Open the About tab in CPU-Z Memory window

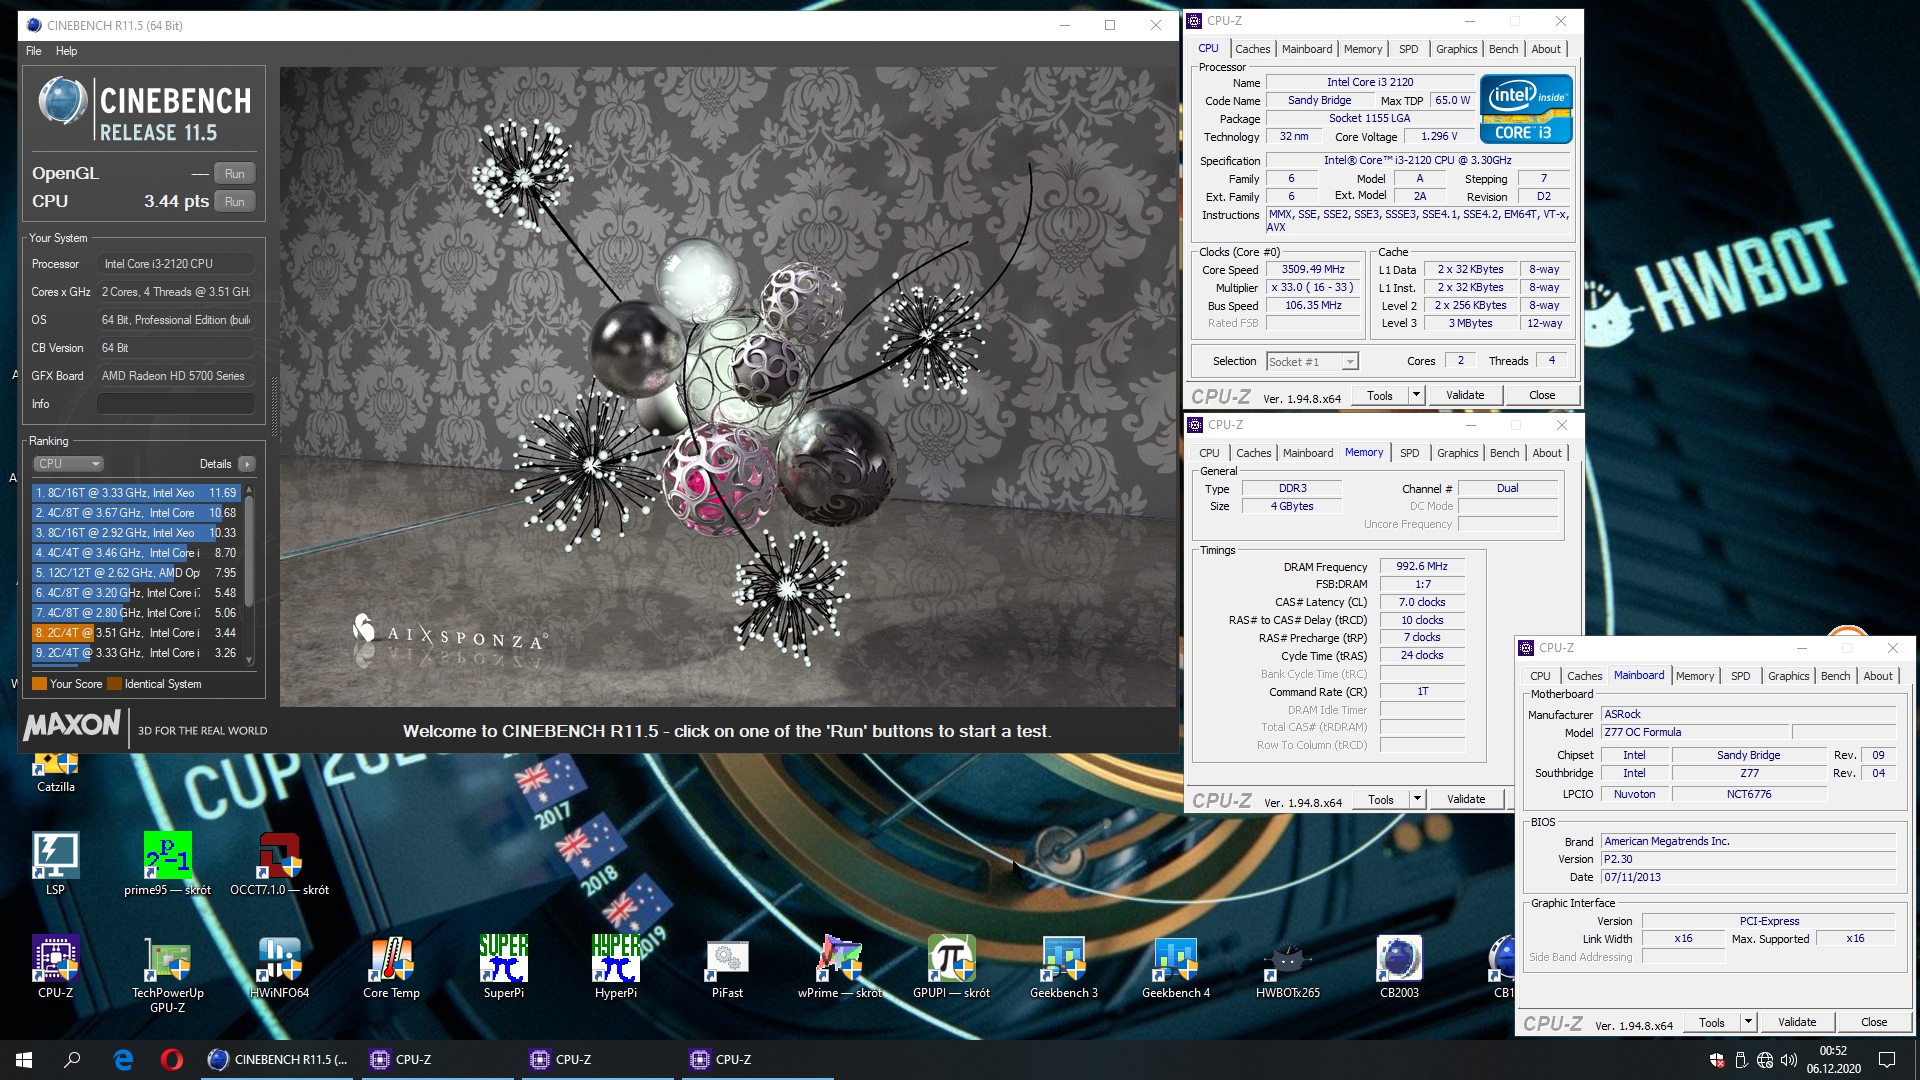(1546, 453)
